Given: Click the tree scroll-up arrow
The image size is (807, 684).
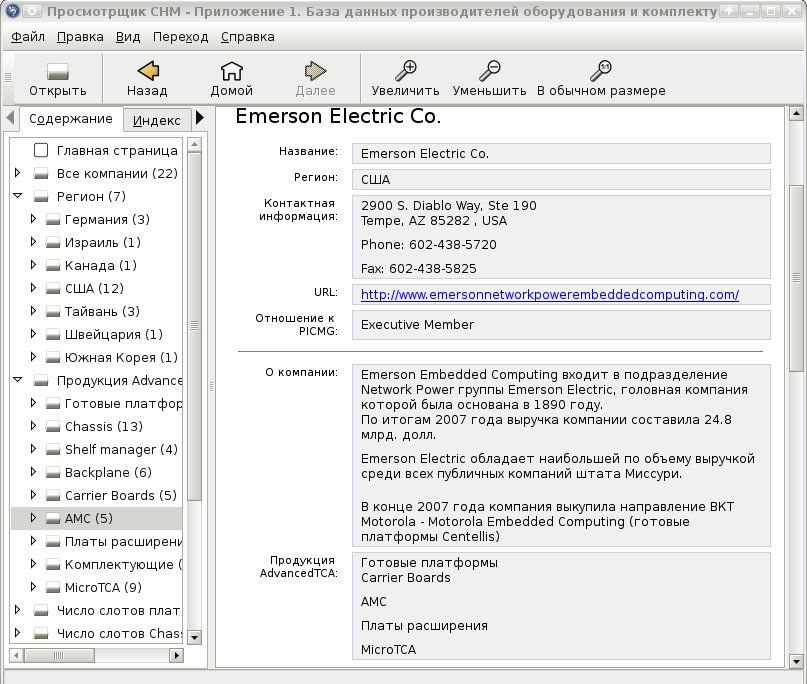Looking at the screenshot, I should (x=195, y=145).
